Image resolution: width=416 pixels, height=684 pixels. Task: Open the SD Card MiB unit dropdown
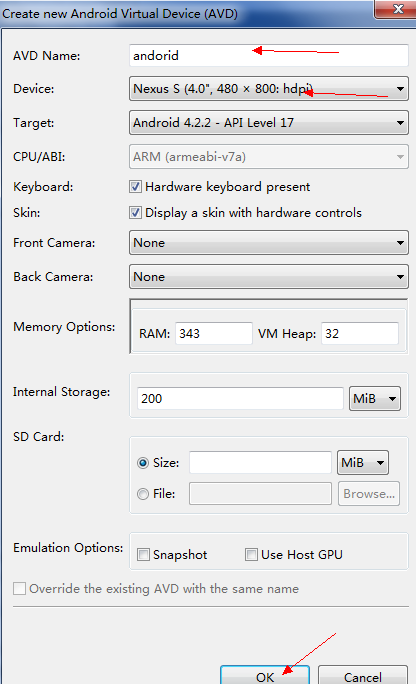[x=363, y=462]
